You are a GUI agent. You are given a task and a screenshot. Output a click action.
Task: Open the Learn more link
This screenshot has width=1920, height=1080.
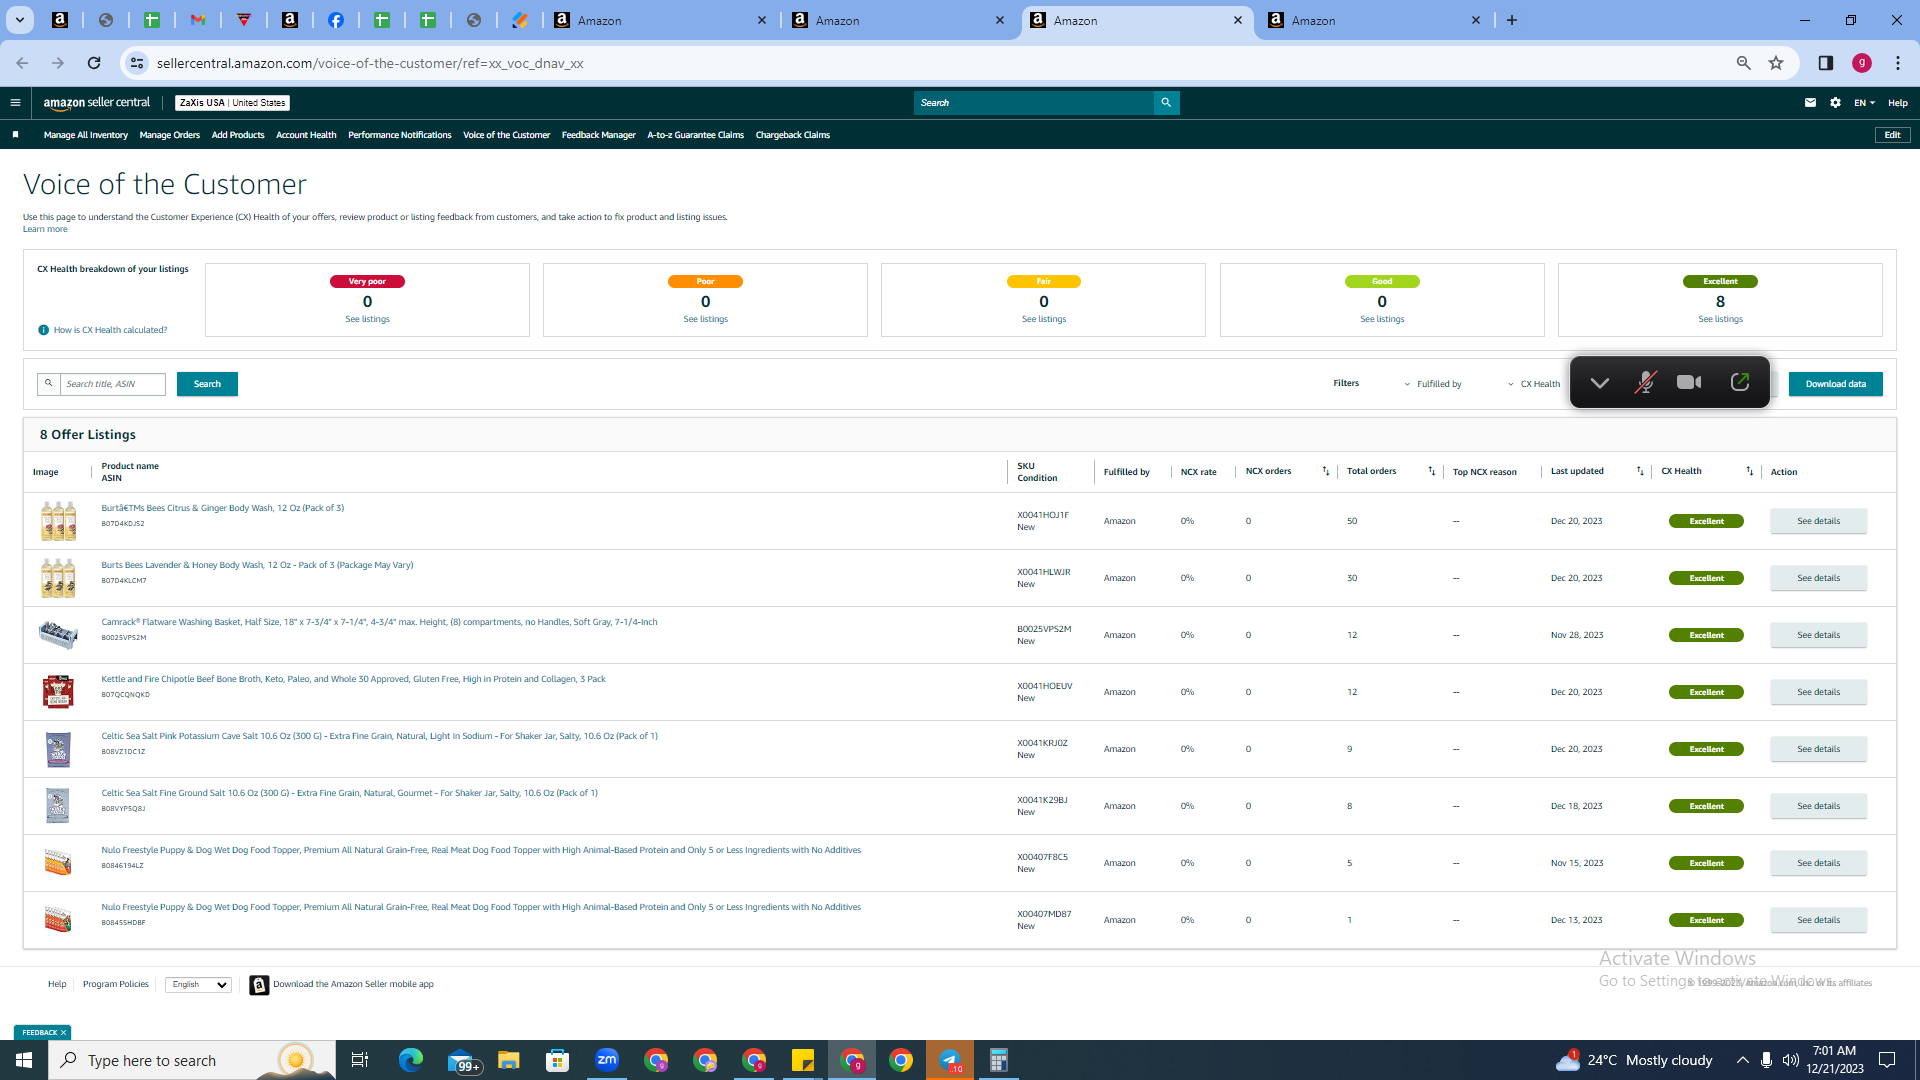[x=45, y=229]
